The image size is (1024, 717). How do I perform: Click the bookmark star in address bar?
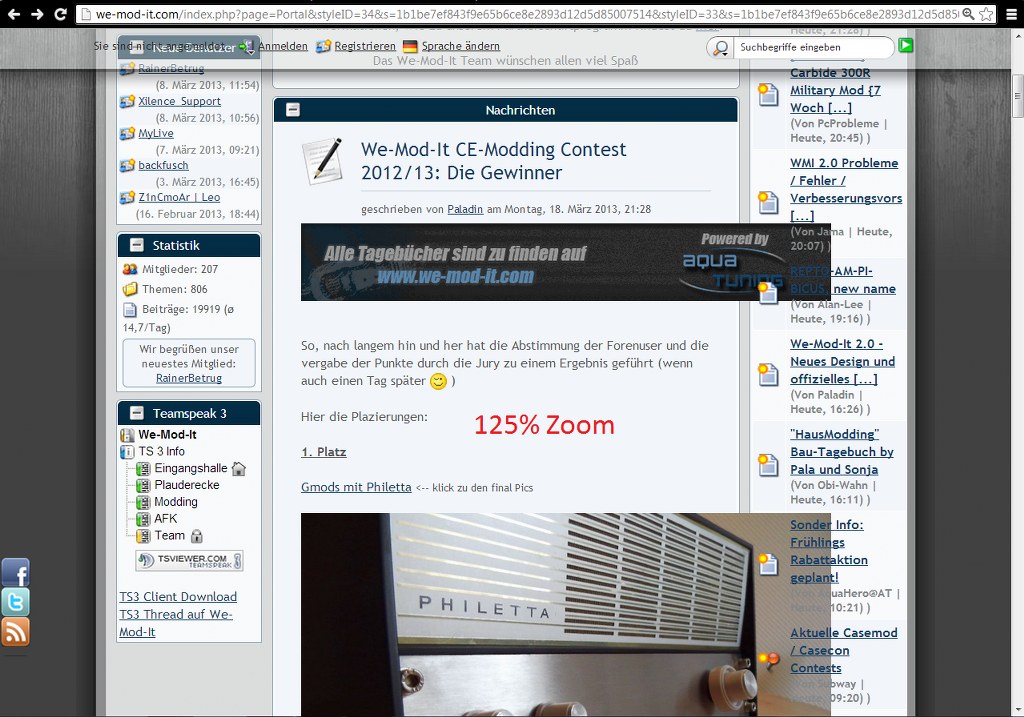click(x=987, y=15)
